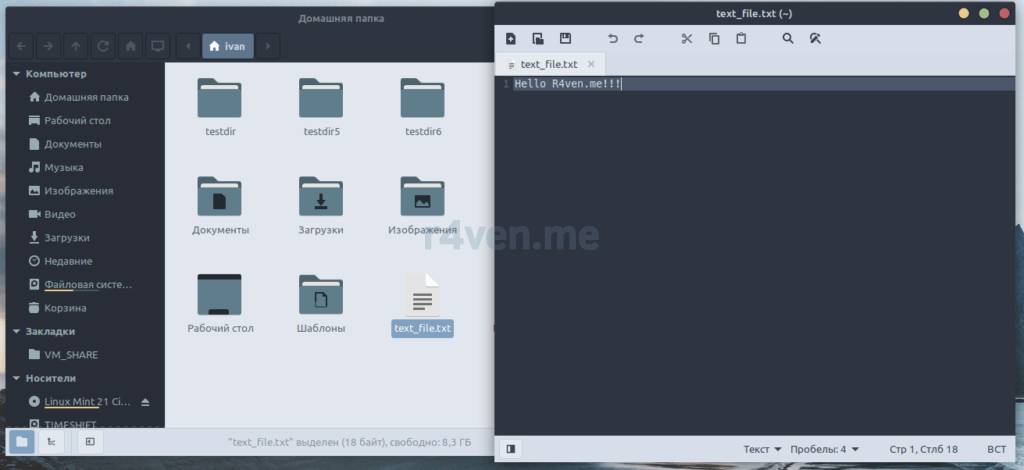
Task: Open the Пробелы: 4 indentation dropdown
Action: 824,449
